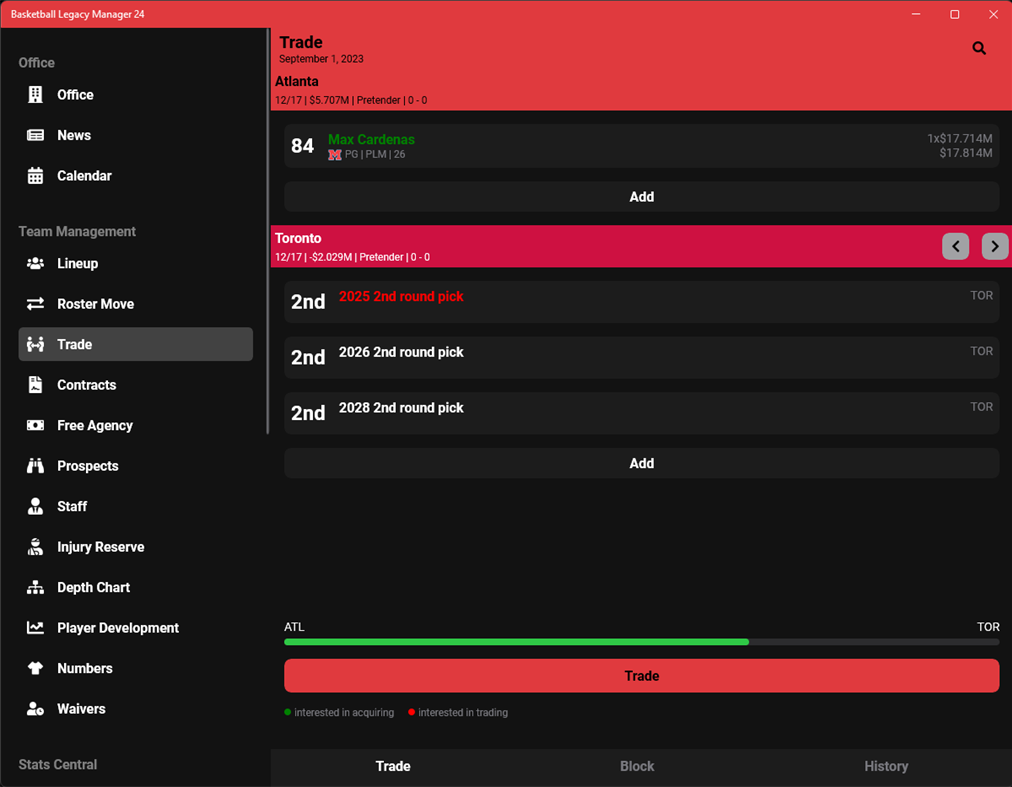Click the 'interested in acquiring' legend
Viewport: 1012px width, 787px height.
pyautogui.click(x=339, y=712)
